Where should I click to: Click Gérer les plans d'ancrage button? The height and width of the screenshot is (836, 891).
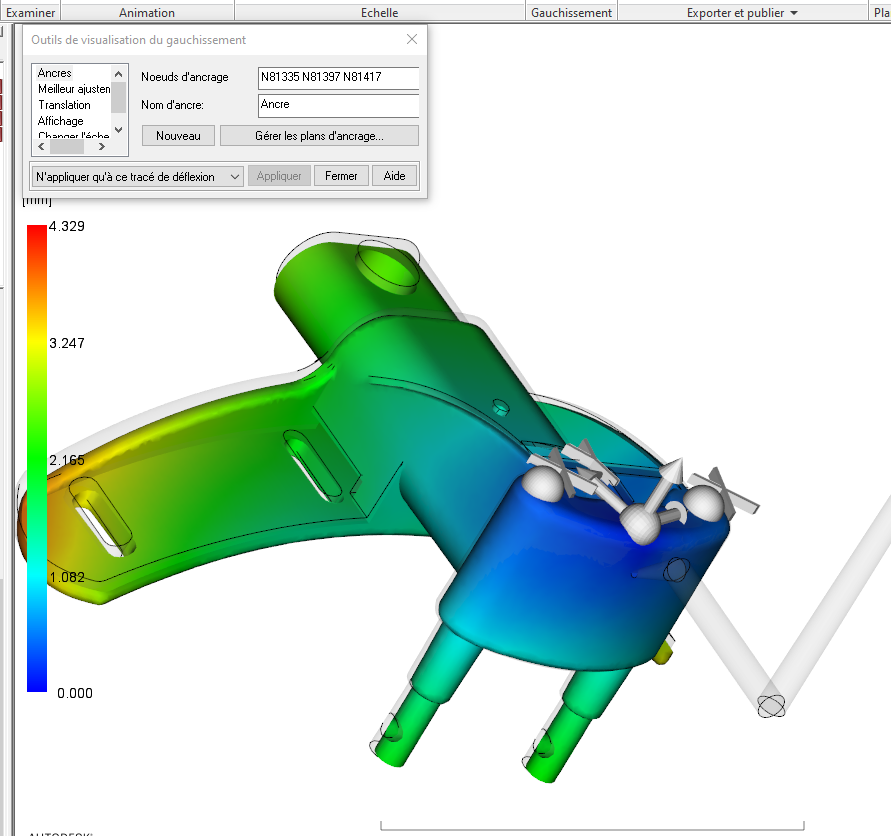(x=319, y=136)
